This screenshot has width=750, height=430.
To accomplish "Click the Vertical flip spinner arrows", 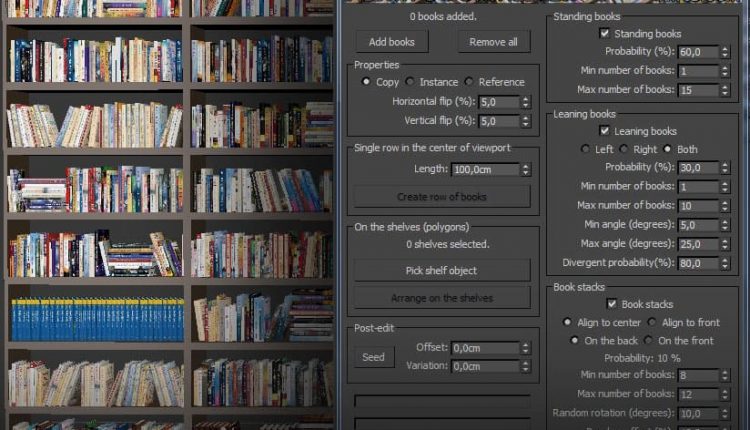I will click(526, 121).
